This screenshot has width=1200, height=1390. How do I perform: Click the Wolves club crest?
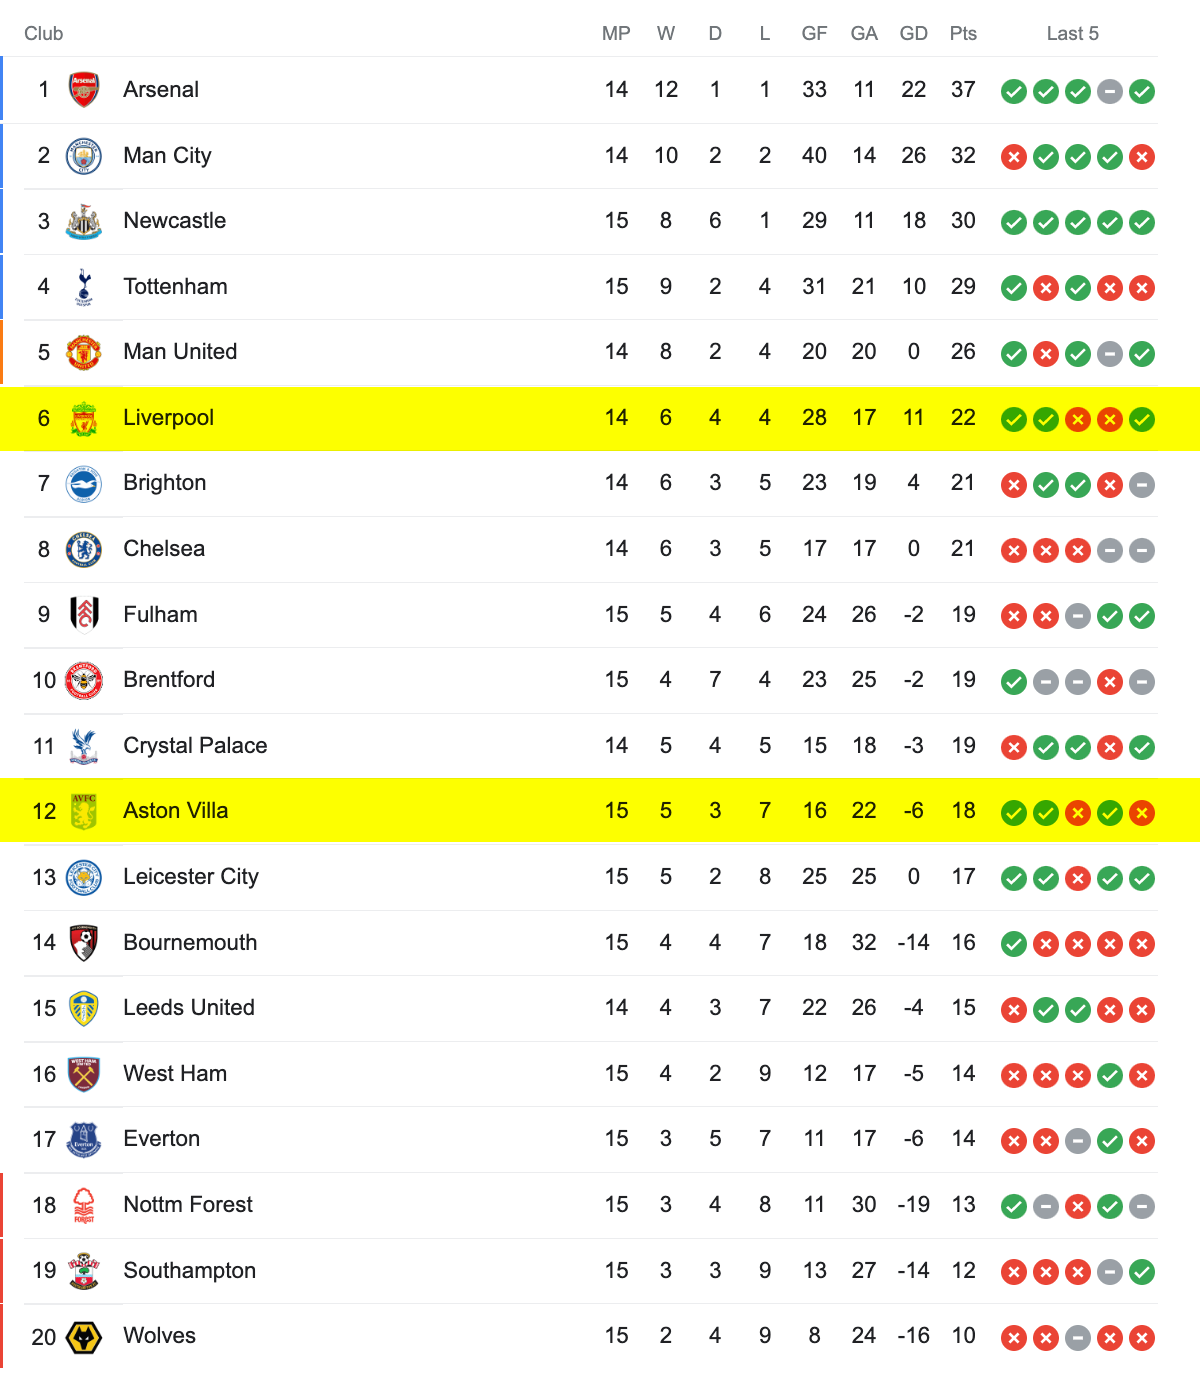[84, 1336]
